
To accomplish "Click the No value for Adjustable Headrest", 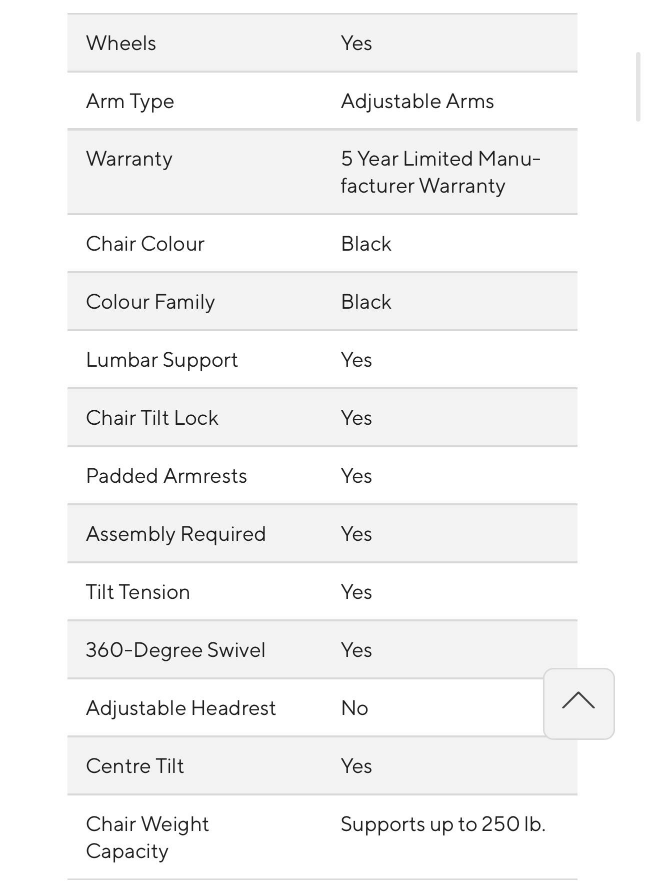I will click(354, 708).
